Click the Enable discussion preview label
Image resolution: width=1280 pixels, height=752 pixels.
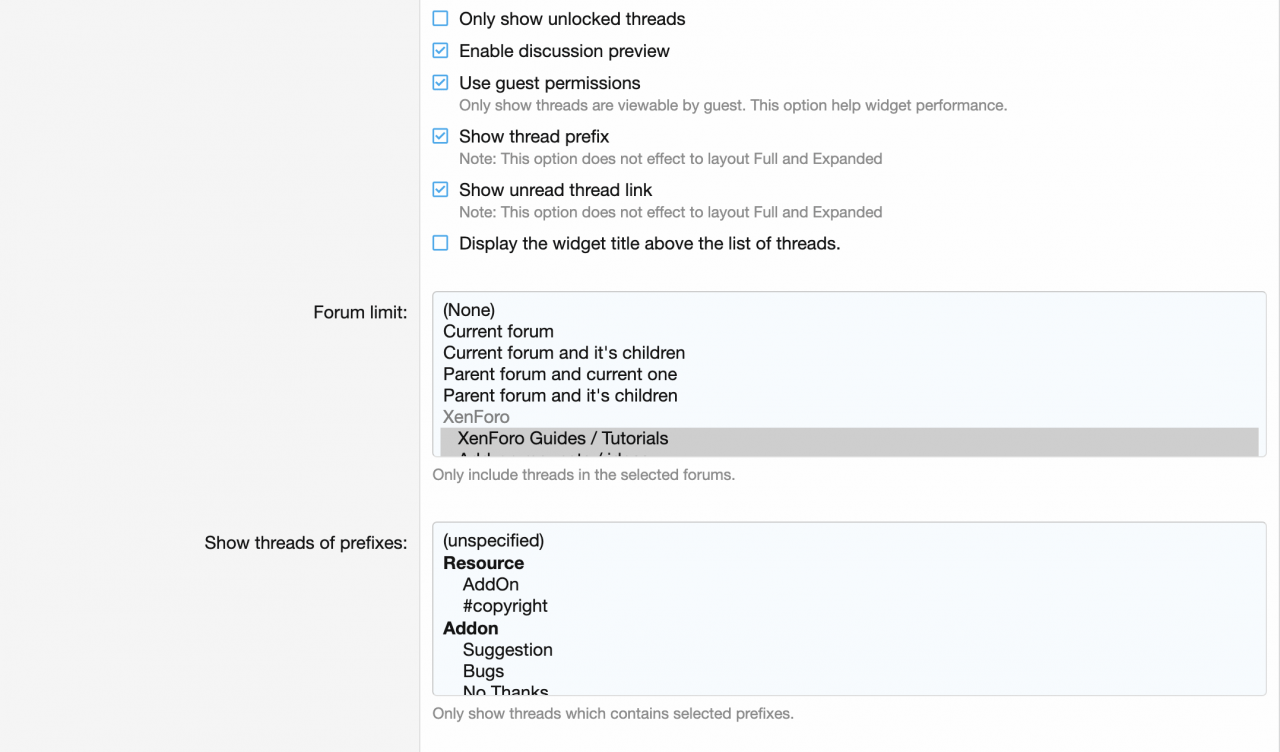(x=564, y=51)
